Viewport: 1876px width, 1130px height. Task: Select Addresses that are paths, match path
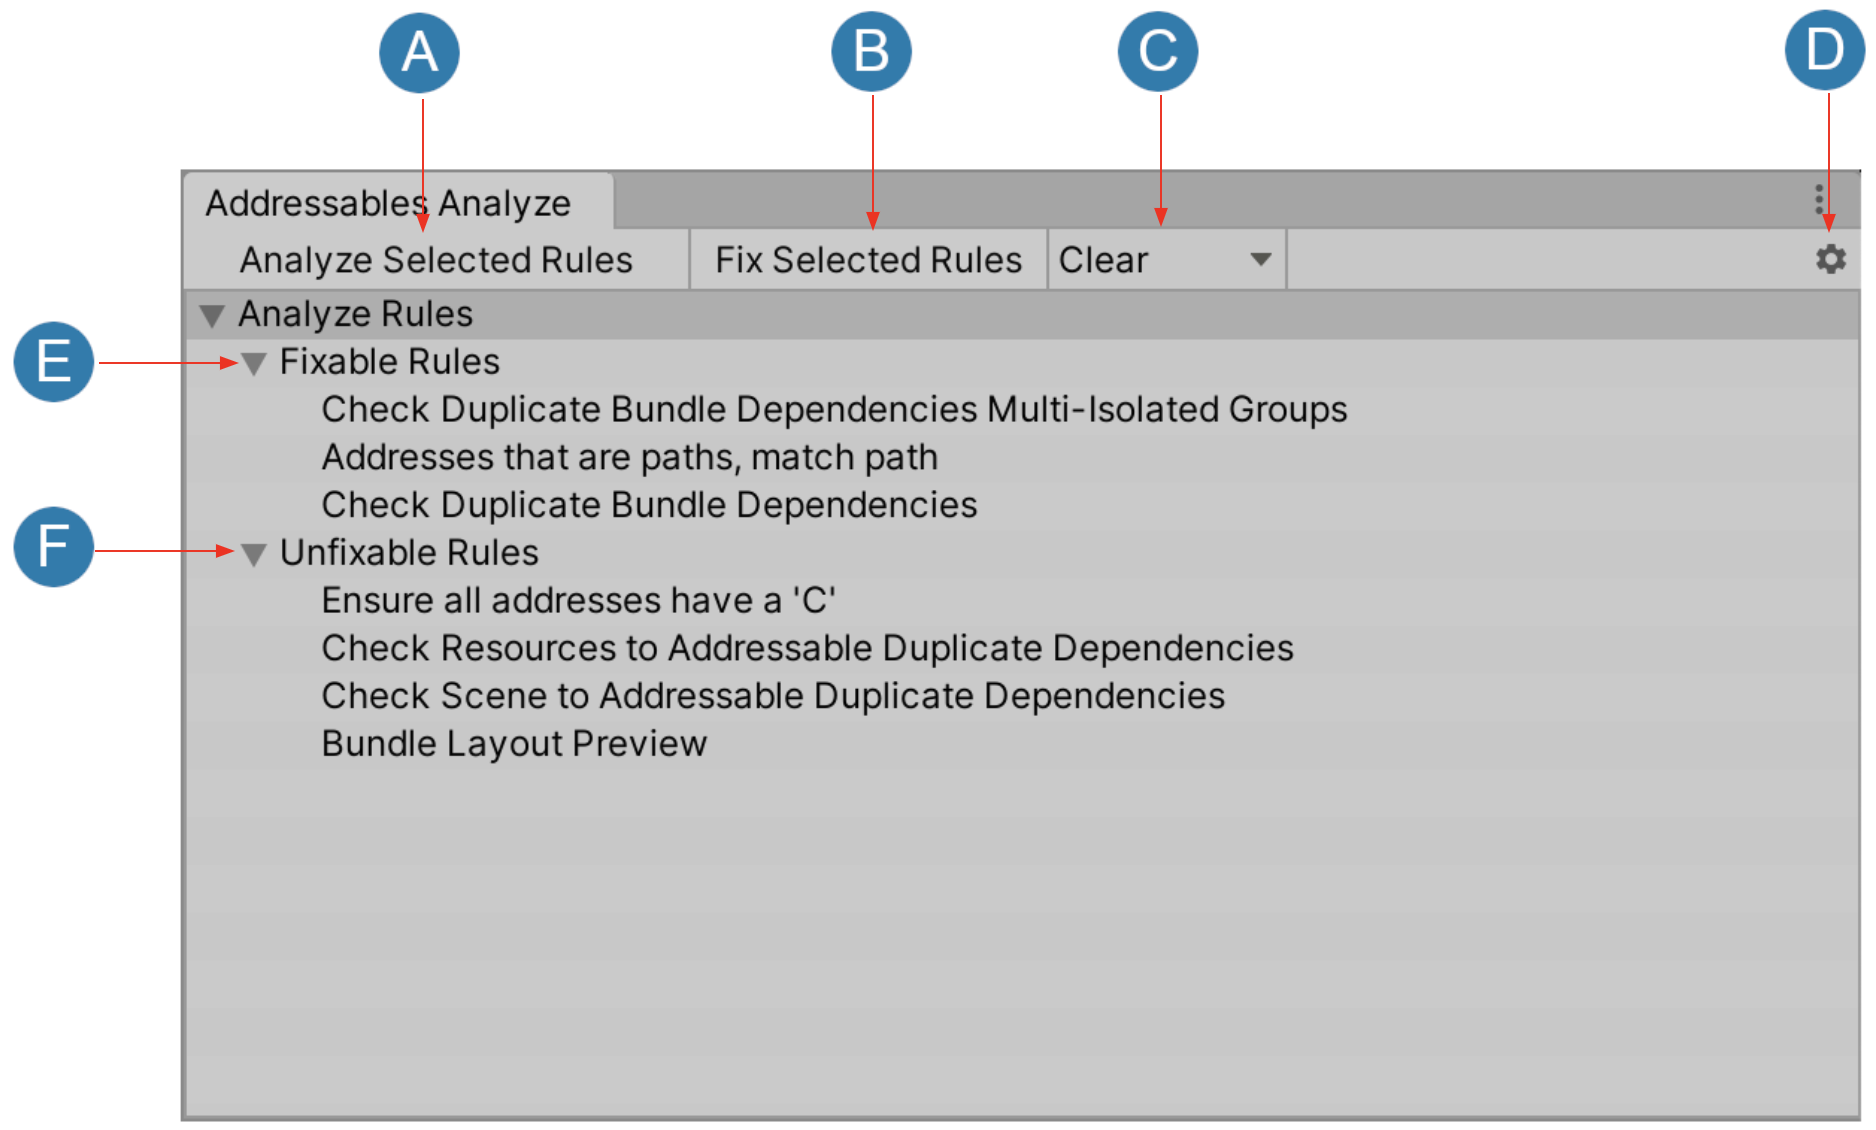pos(628,457)
